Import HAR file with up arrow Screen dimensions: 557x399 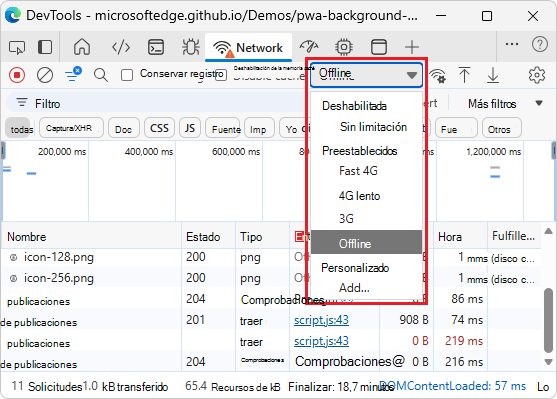(464, 75)
